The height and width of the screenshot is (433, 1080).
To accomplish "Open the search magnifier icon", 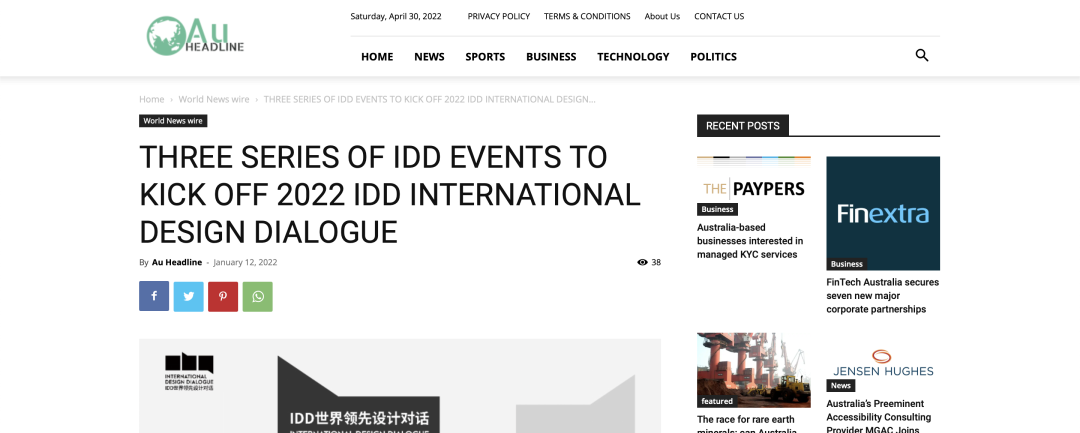I will (922, 56).
